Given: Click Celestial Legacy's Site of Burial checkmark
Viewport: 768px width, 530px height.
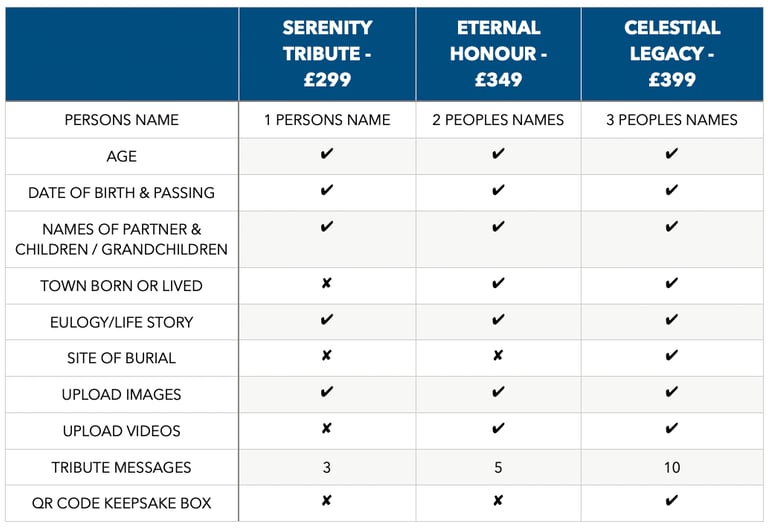Looking at the screenshot, I should pos(672,355).
